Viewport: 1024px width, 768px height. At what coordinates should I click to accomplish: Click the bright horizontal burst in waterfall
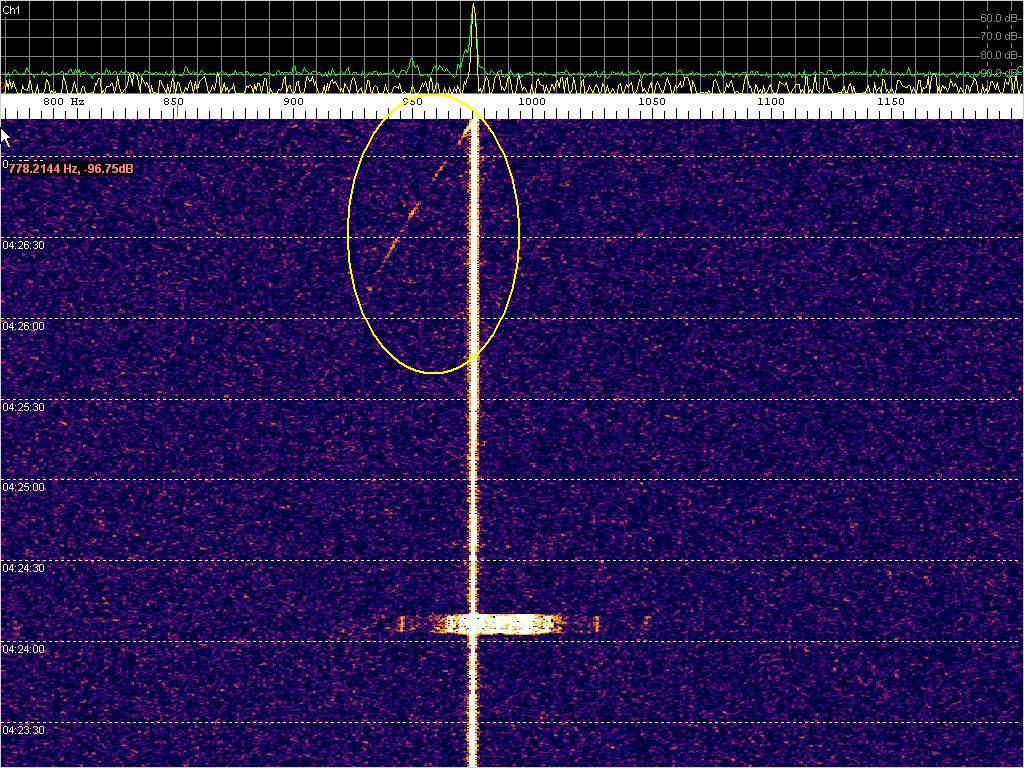click(x=495, y=624)
